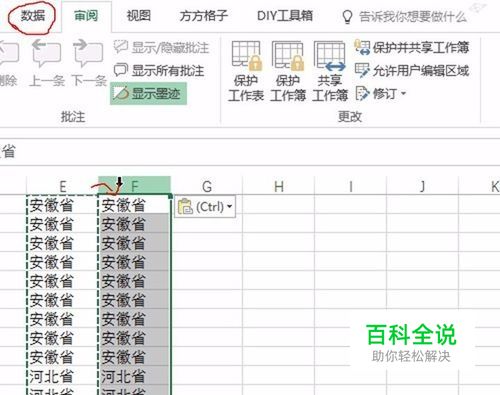Screen dimensions: 500x395
Task: Click 允许用户编辑区域
Action: tap(412, 71)
